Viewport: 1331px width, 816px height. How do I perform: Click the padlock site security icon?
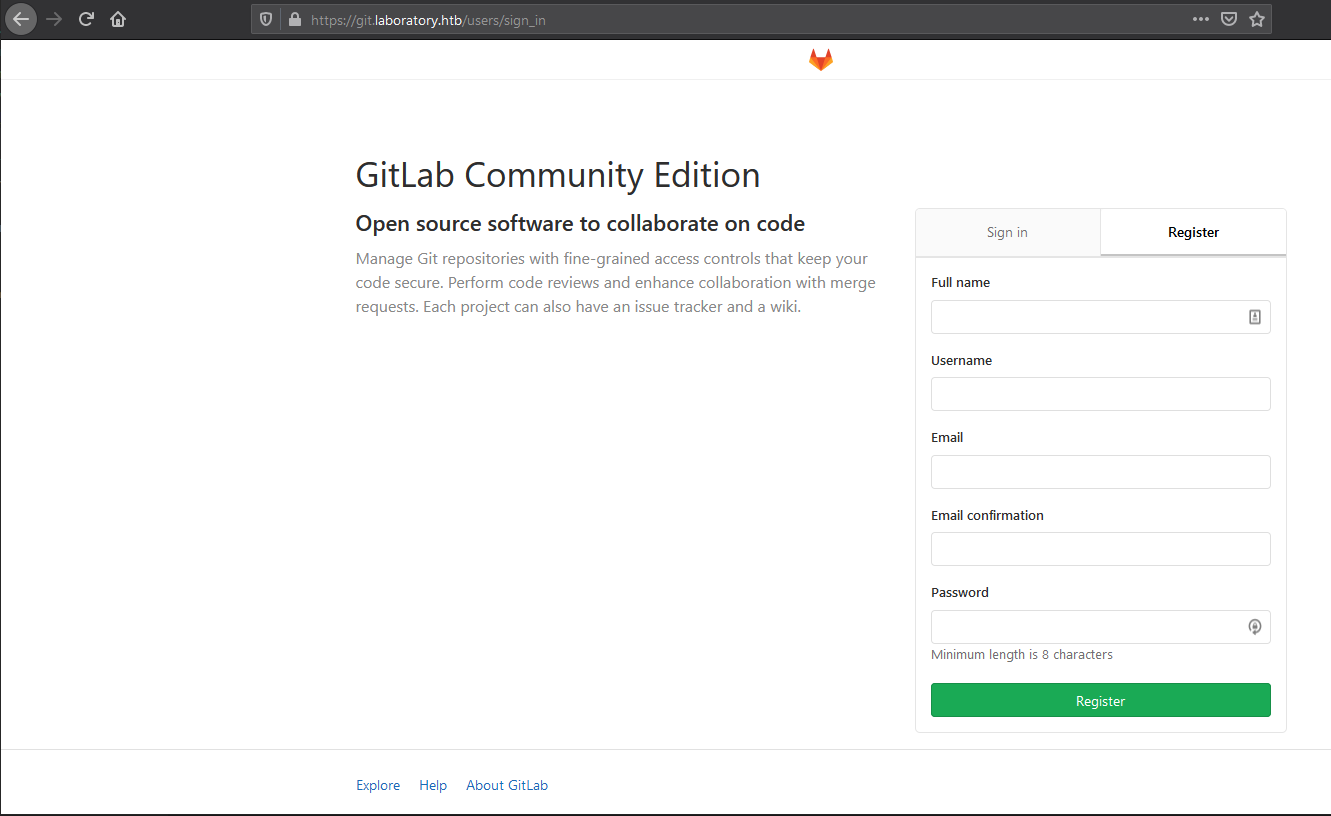(x=294, y=19)
